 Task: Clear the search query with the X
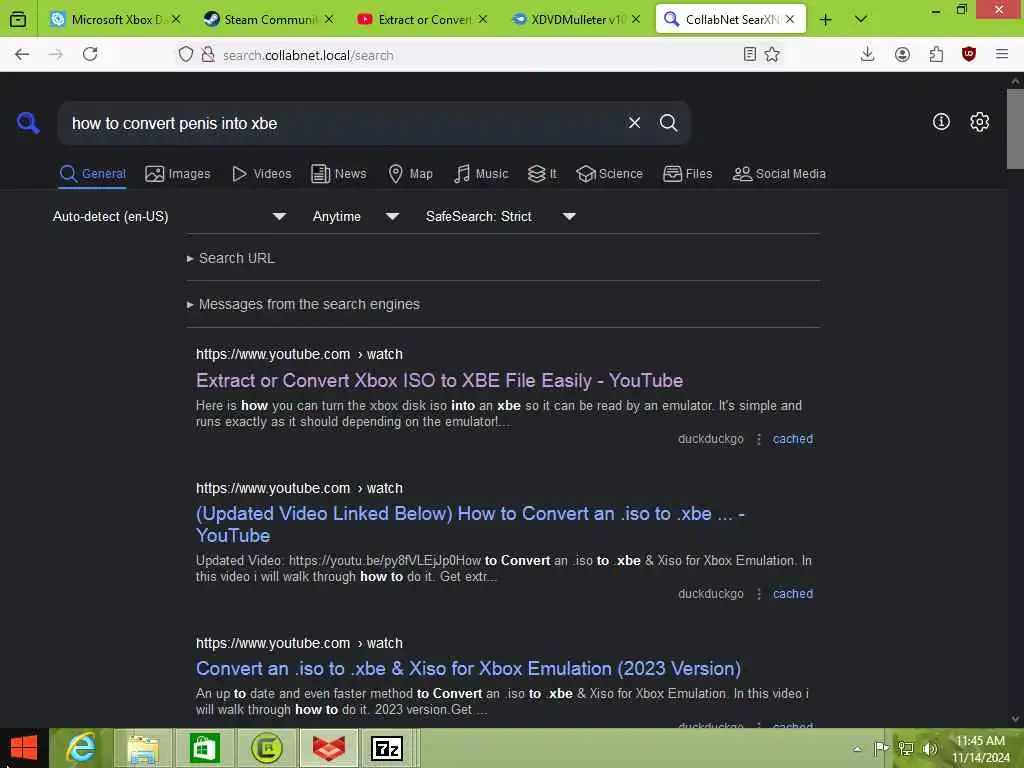(634, 122)
